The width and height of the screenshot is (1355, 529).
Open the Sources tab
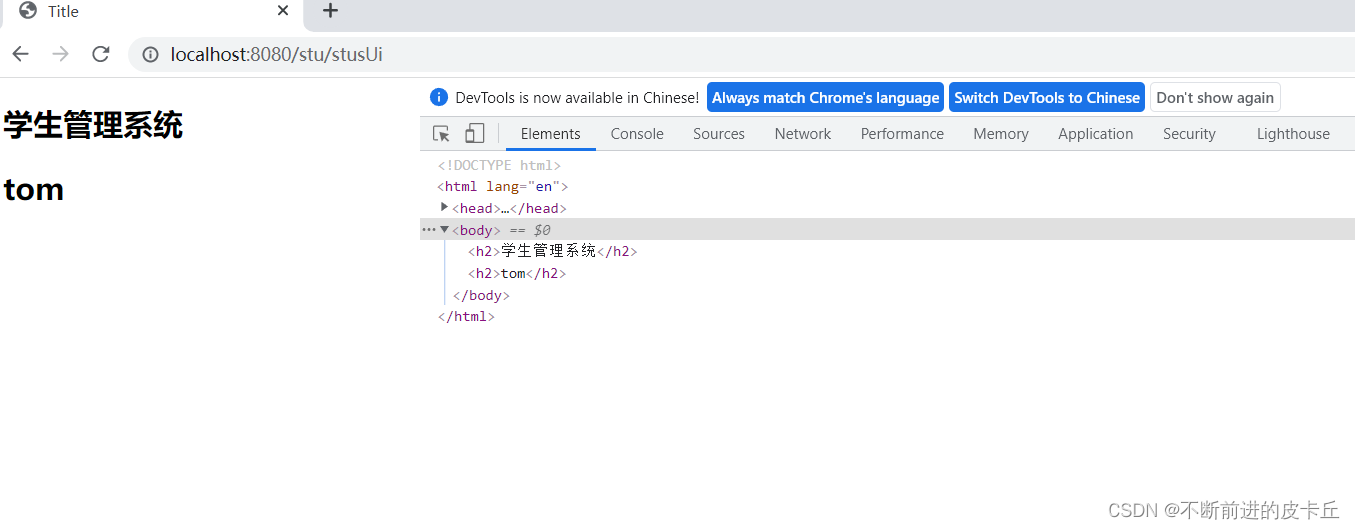(x=719, y=134)
